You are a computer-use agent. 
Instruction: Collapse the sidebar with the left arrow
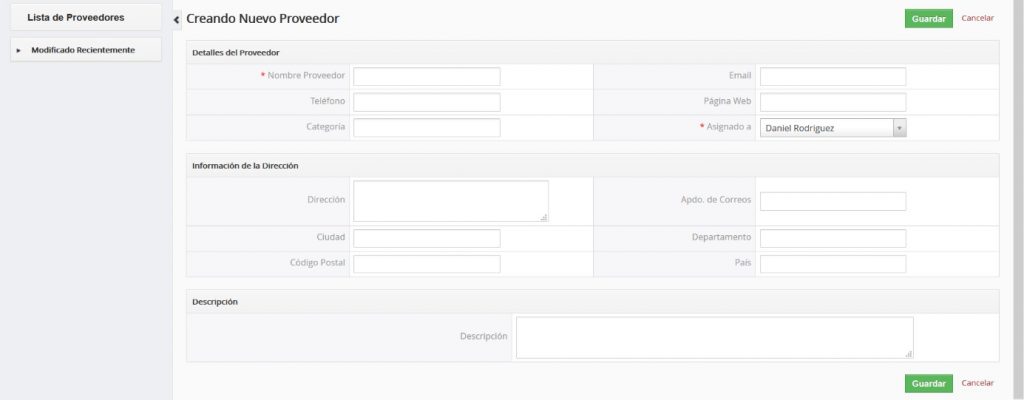[x=177, y=19]
